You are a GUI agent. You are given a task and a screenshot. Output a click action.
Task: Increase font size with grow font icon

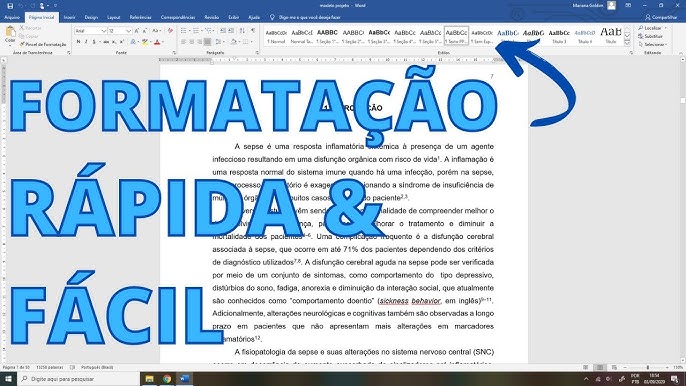tap(136, 31)
